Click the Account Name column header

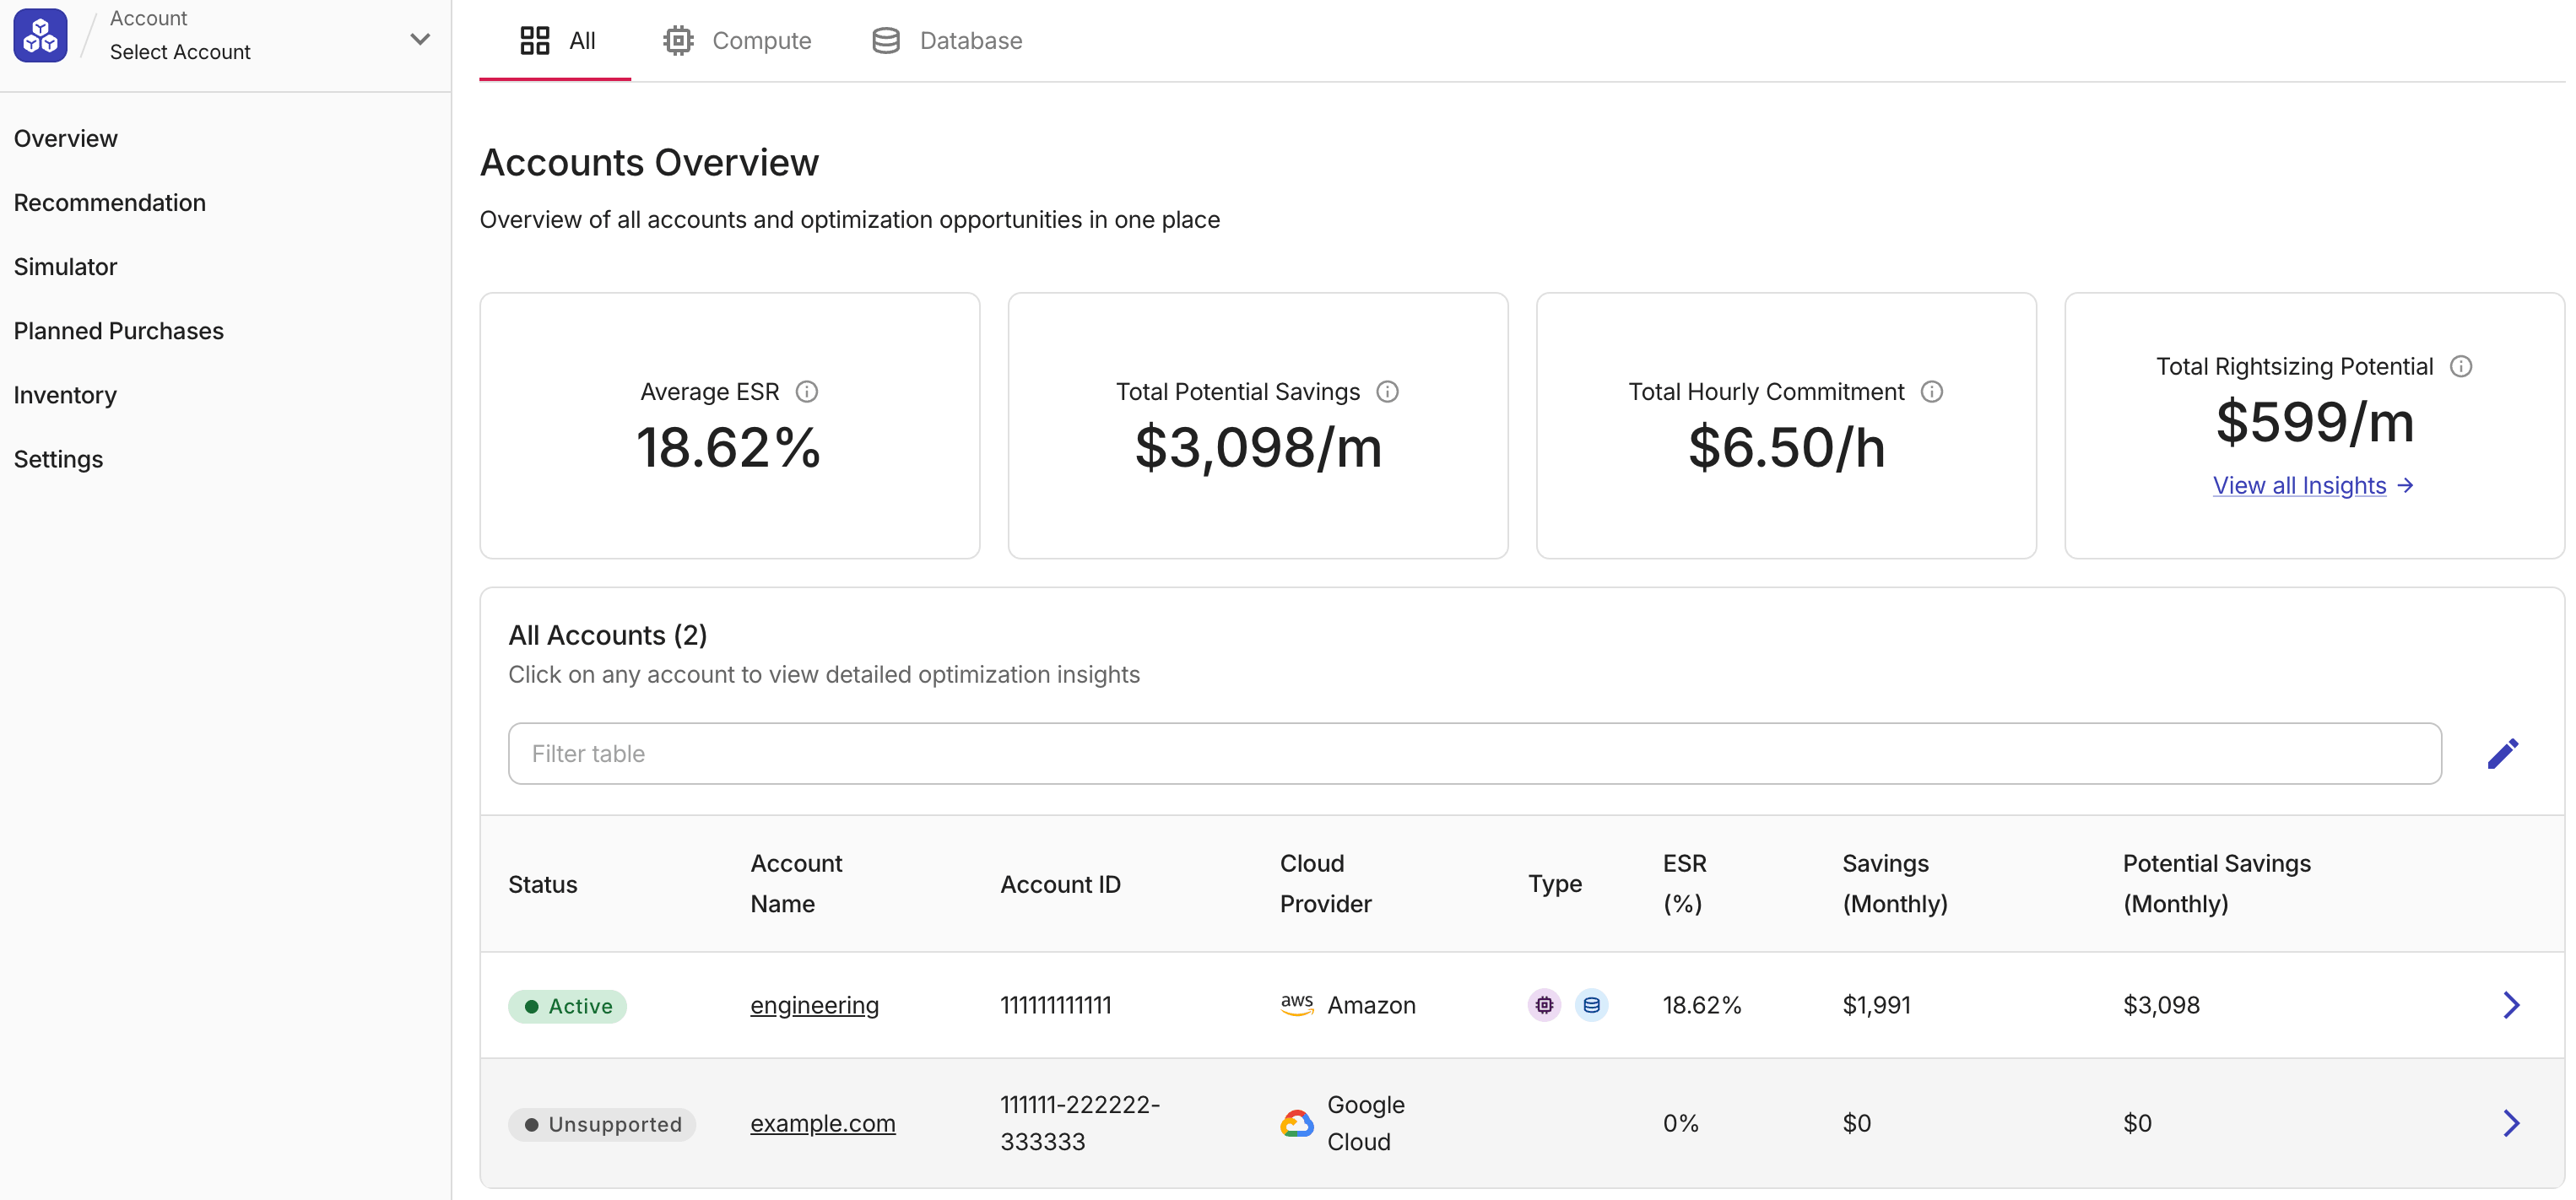coord(797,884)
